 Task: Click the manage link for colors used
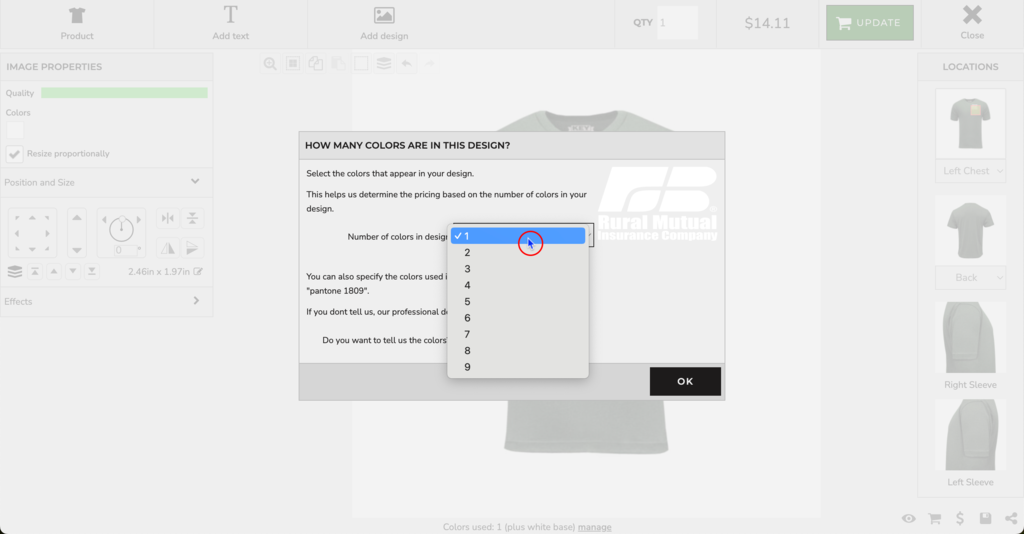coord(594,527)
